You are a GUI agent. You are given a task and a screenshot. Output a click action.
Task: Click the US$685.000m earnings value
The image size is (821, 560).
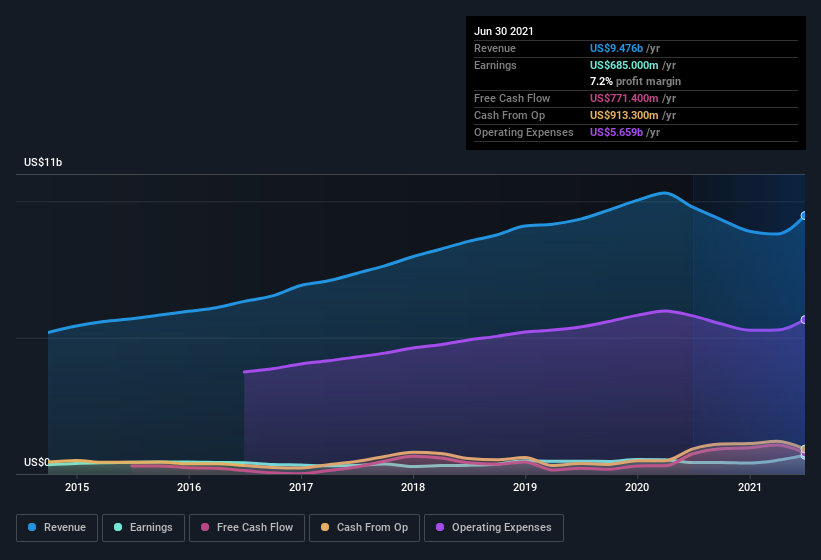(624, 65)
